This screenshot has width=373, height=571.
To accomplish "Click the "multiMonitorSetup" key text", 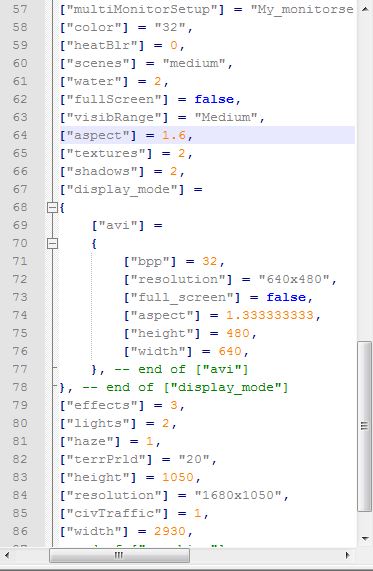I will point(142,9).
